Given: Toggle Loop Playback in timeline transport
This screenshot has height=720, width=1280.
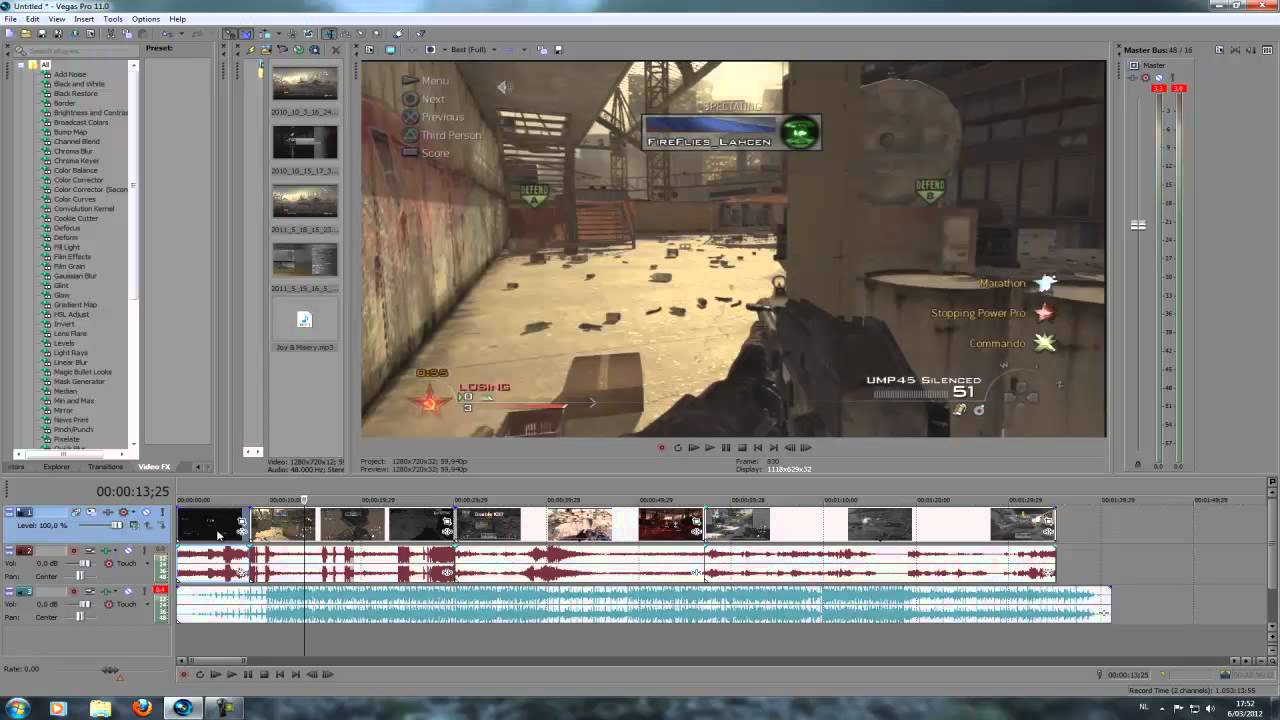Looking at the screenshot, I should click(200, 675).
